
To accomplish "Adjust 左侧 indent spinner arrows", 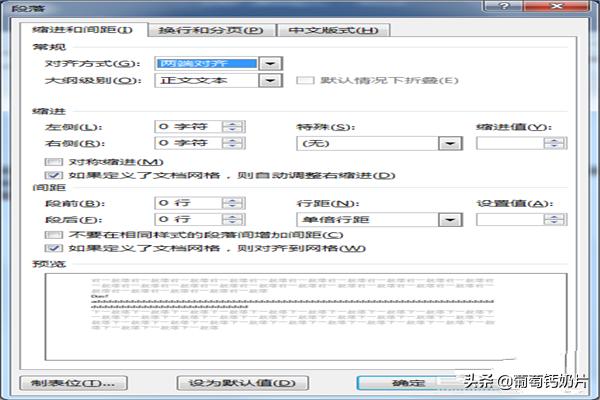I will (233, 127).
